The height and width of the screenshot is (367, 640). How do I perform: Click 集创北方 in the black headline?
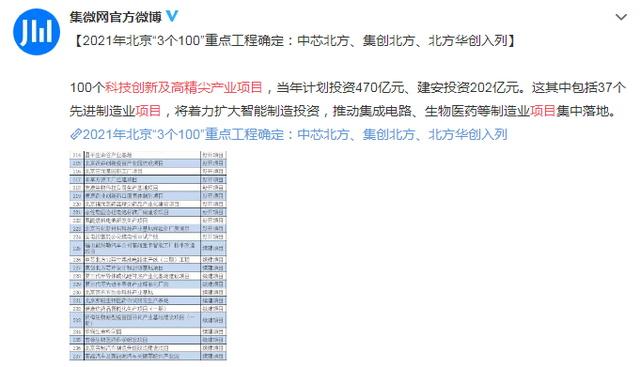click(x=389, y=40)
